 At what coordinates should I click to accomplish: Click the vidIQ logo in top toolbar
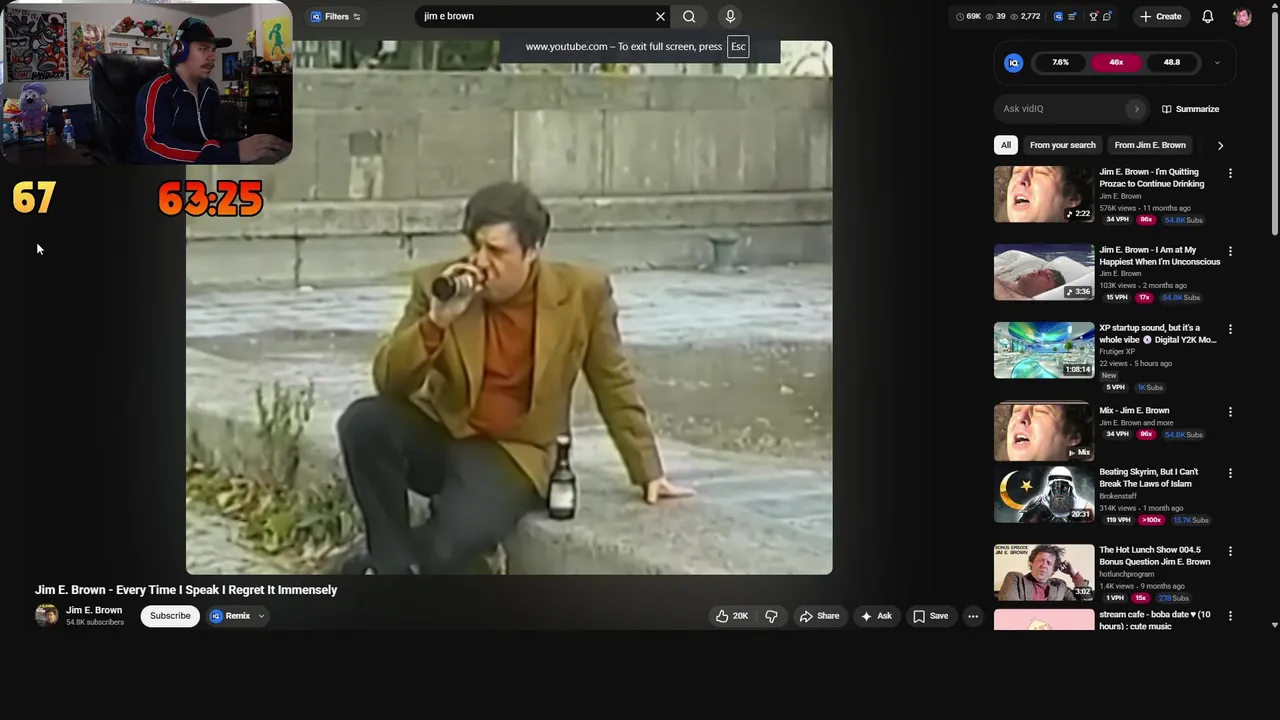tap(1058, 16)
